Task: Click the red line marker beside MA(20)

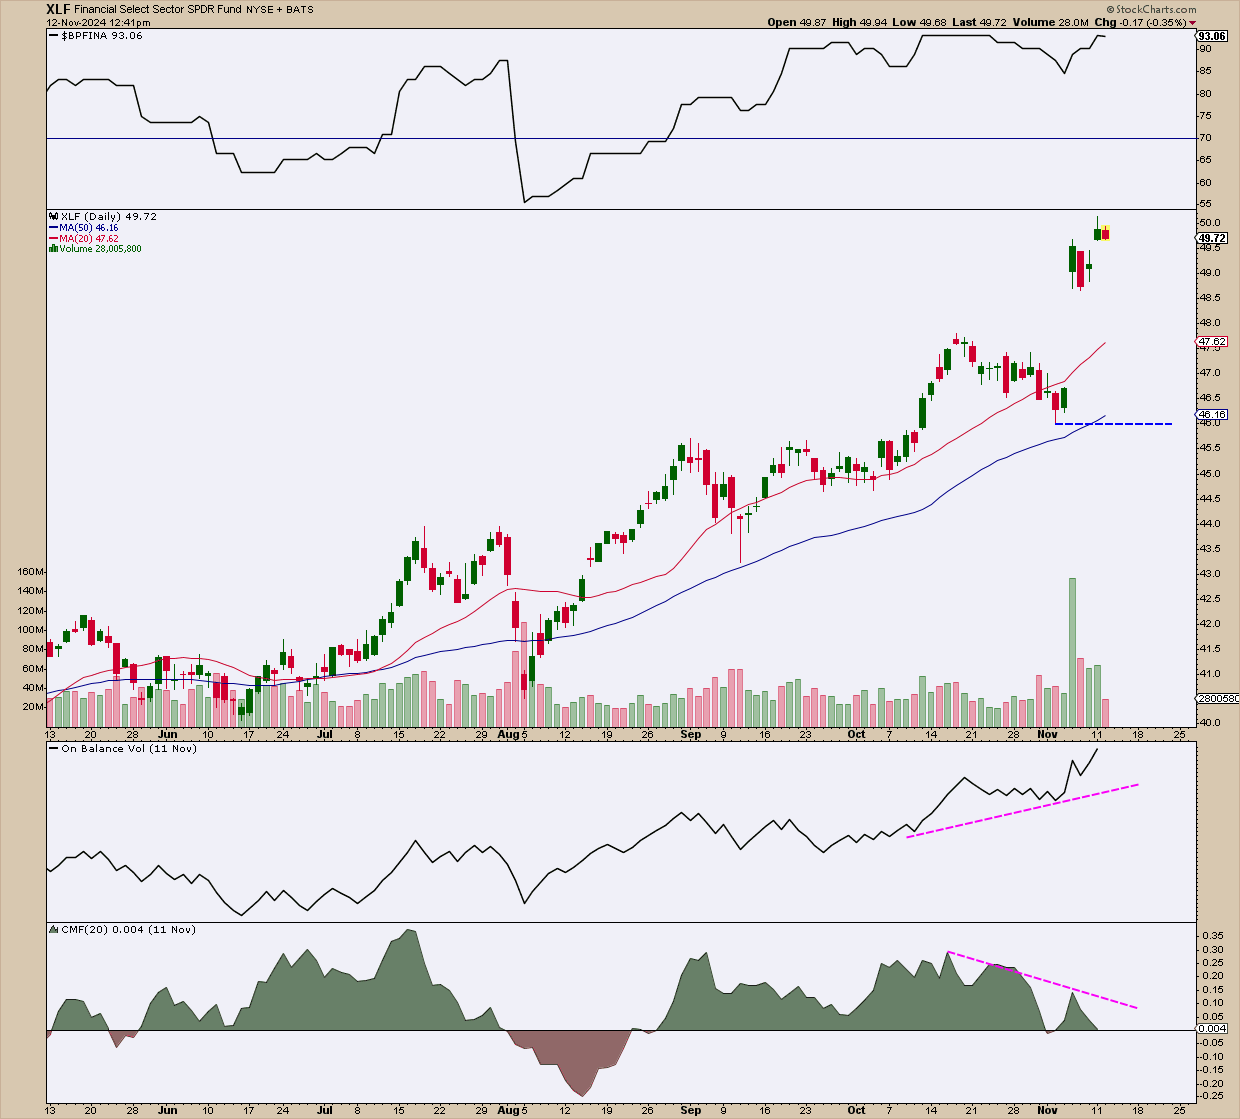Action: (53, 239)
